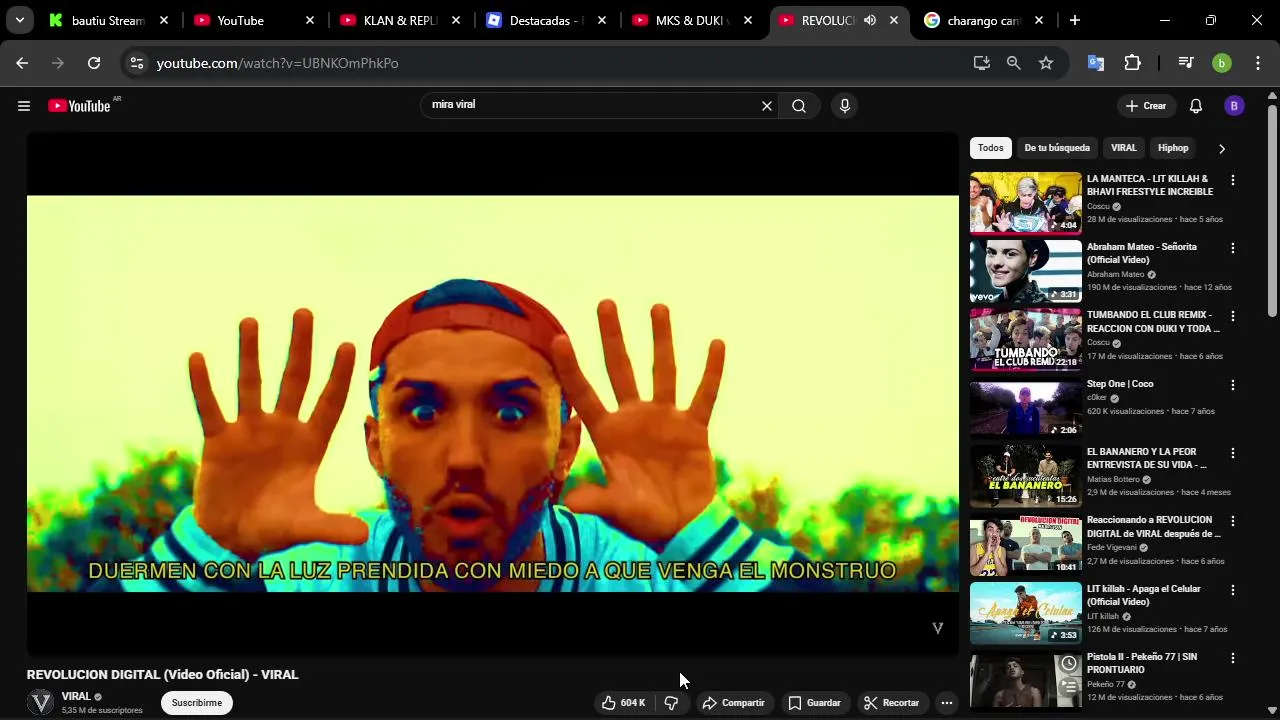Mute the REVOLUCION tab audio icon
1280x720 pixels.
pyautogui.click(x=870, y=20)
